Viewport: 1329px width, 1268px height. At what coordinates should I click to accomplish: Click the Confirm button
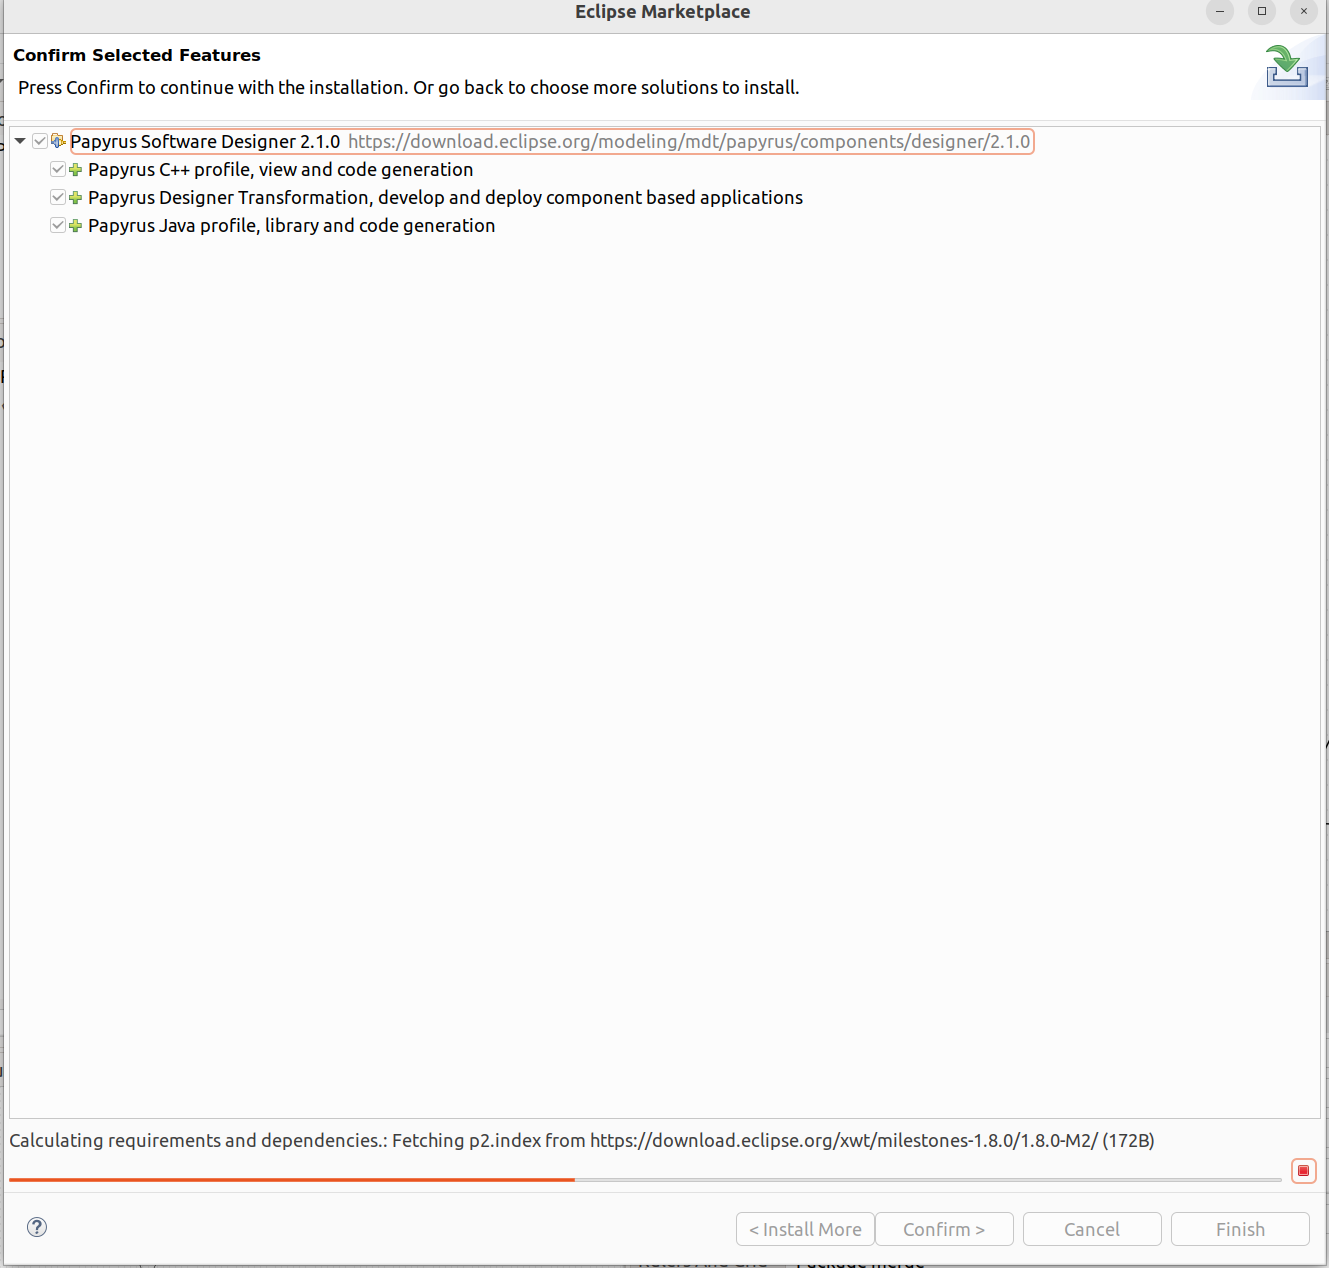[x=944, y=1229]
